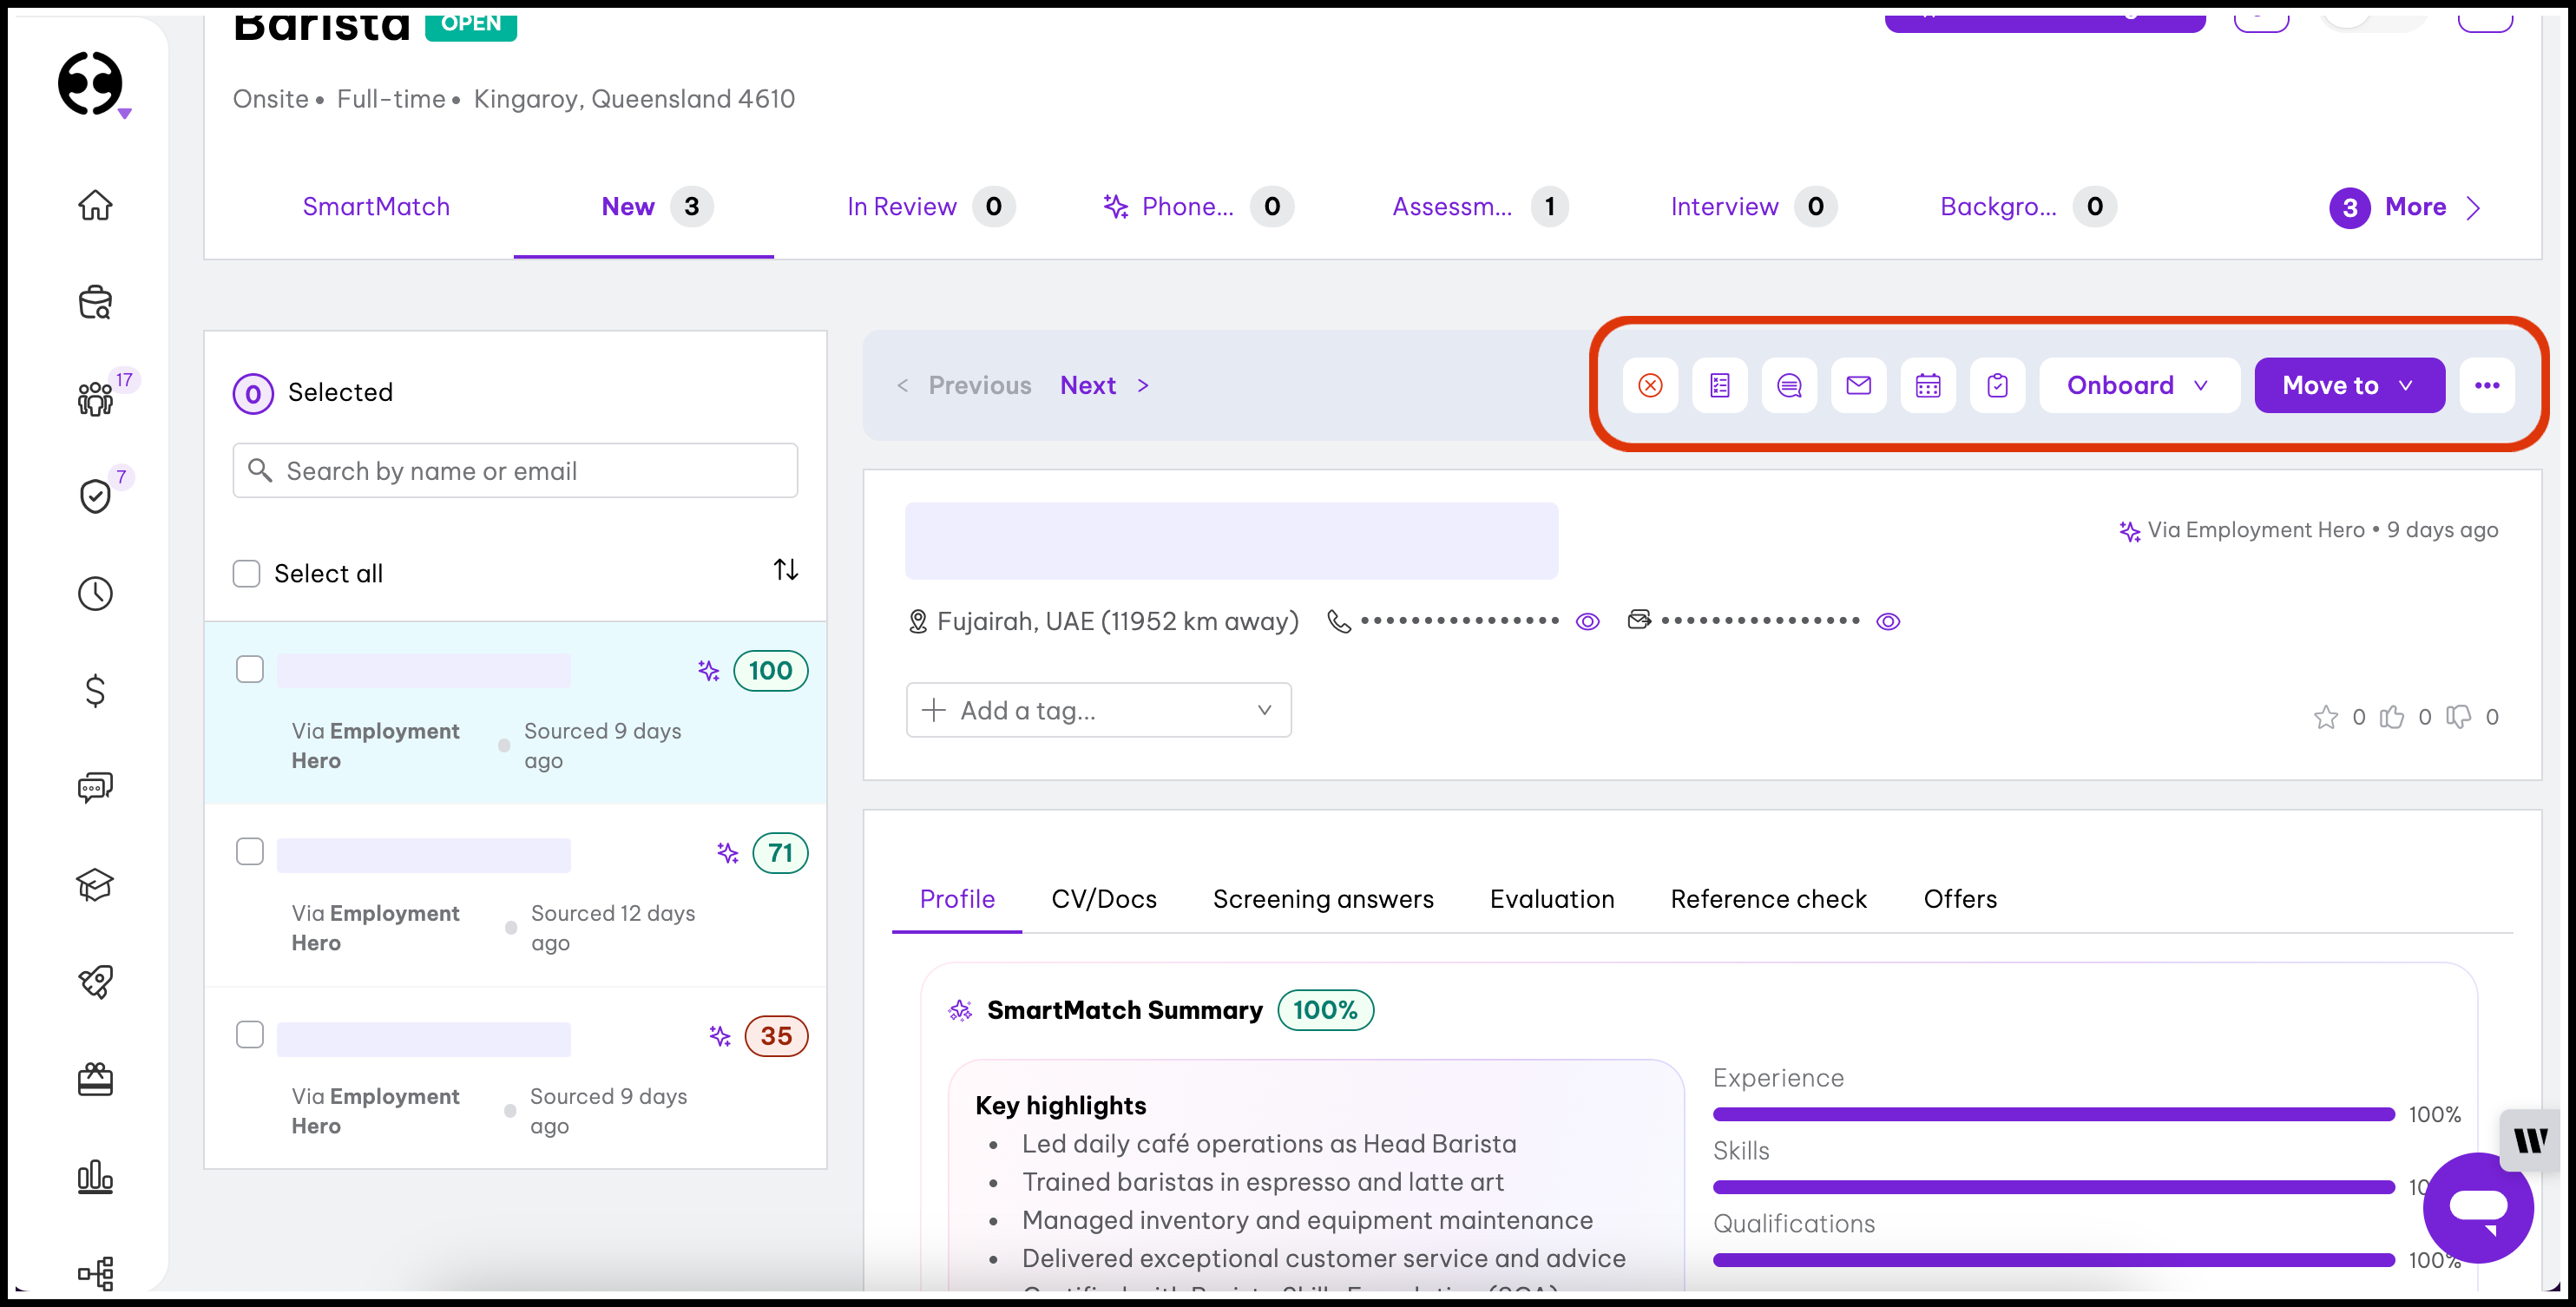Click the sort arrows icon by Select all
2576x1307 pixels.
[785, 570]
